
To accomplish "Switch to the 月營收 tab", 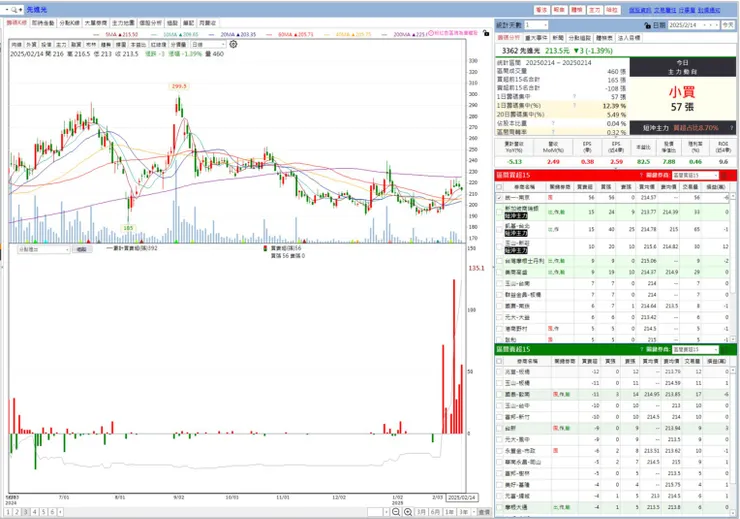I will click(207, 23).
